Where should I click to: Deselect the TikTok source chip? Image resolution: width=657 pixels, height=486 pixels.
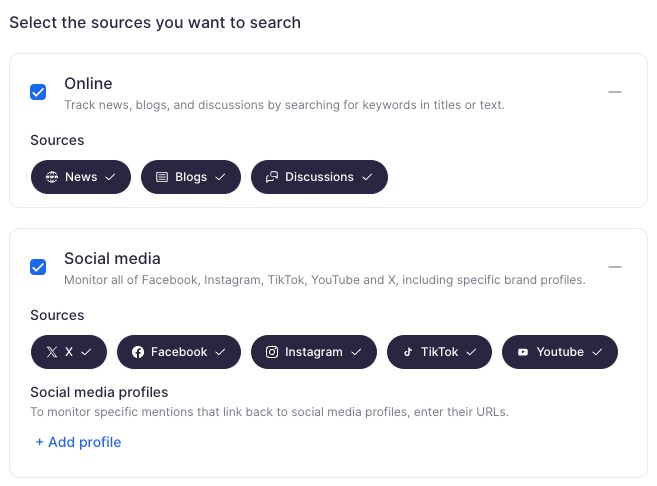(x=439, y=352)
